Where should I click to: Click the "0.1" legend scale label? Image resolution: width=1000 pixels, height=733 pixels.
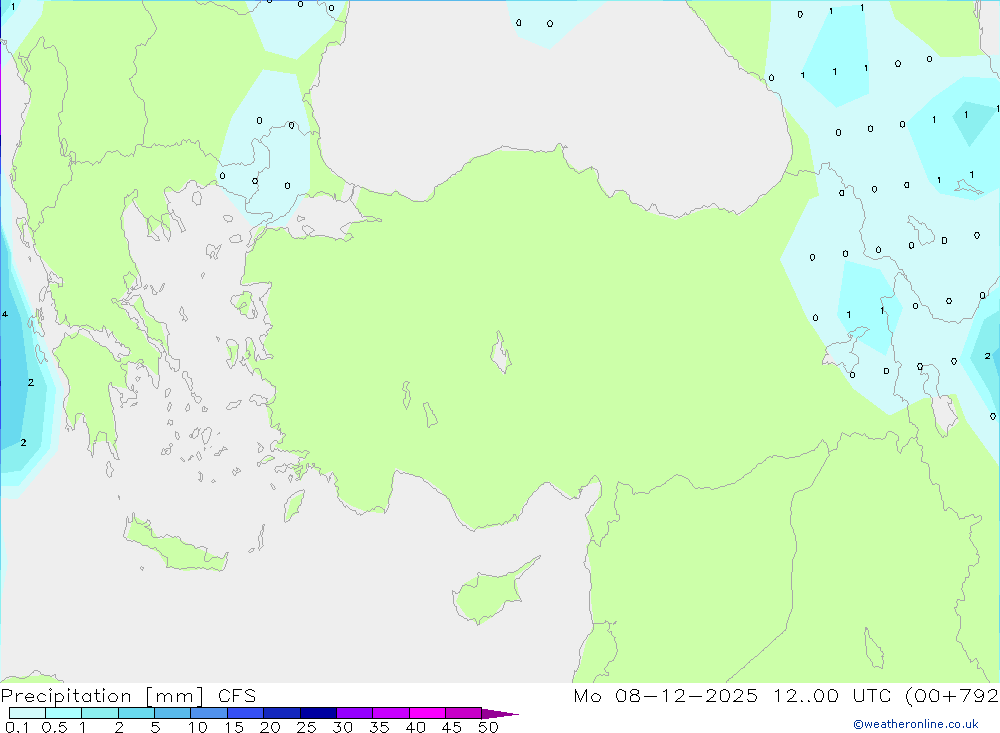tap(17, 727)
